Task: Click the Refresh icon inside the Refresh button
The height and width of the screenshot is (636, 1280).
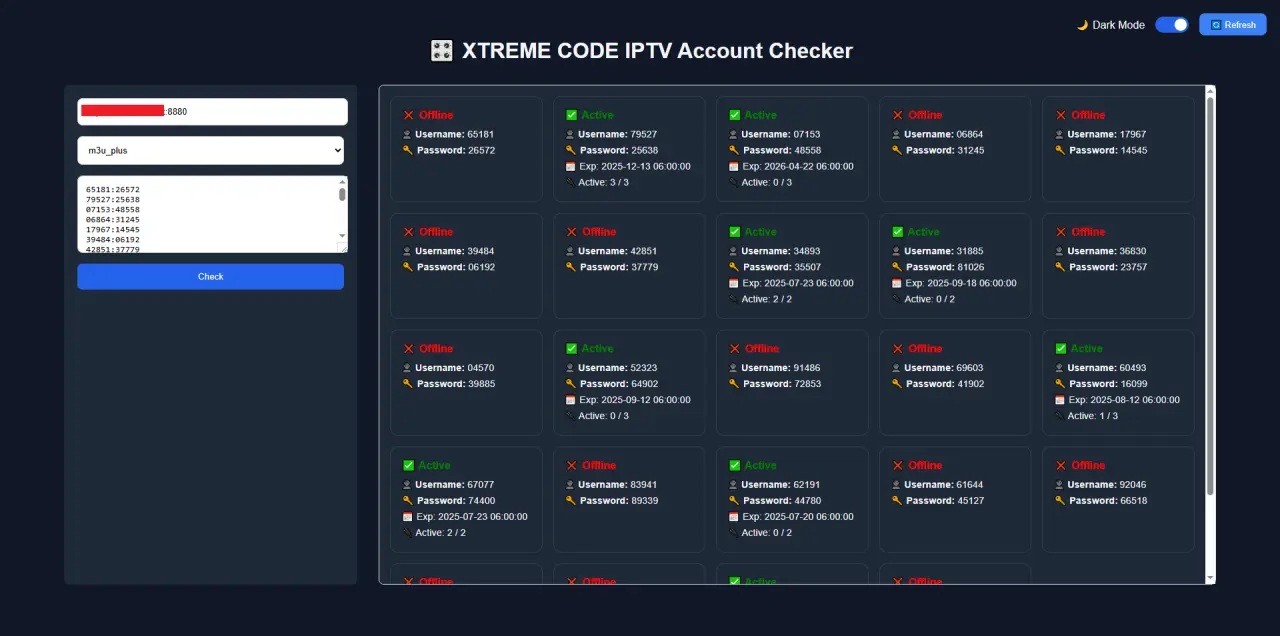Action: click(x=1215, y=25)
